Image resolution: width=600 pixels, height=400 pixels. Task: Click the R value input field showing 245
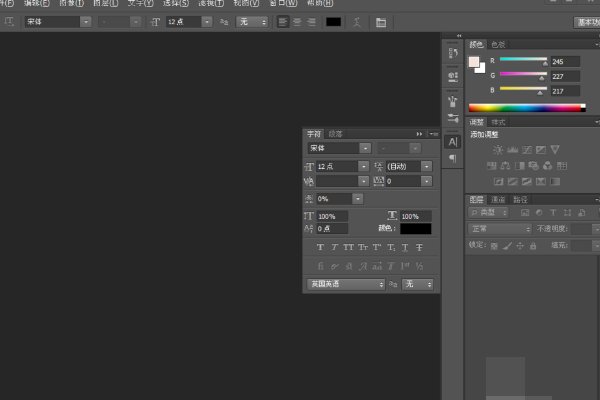click(x=565, y=61)
